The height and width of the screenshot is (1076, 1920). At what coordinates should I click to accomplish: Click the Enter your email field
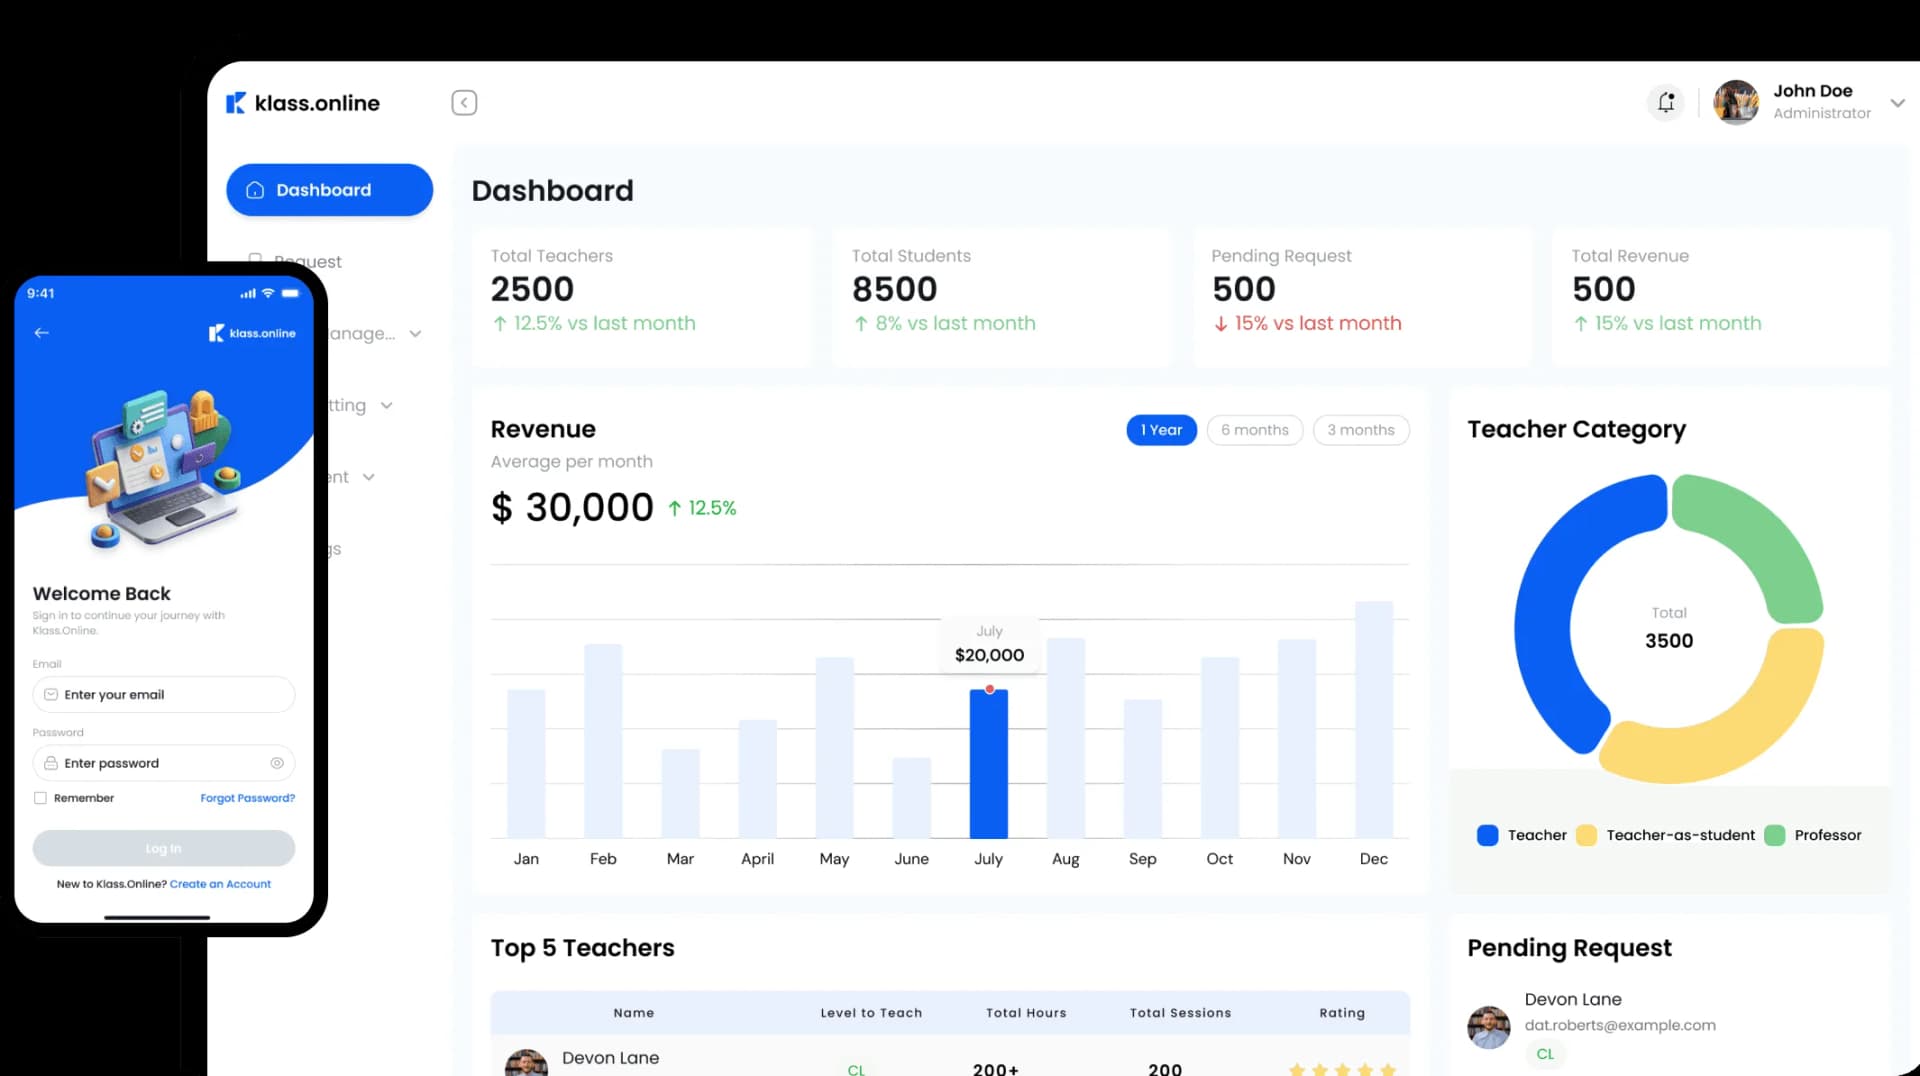164,695
